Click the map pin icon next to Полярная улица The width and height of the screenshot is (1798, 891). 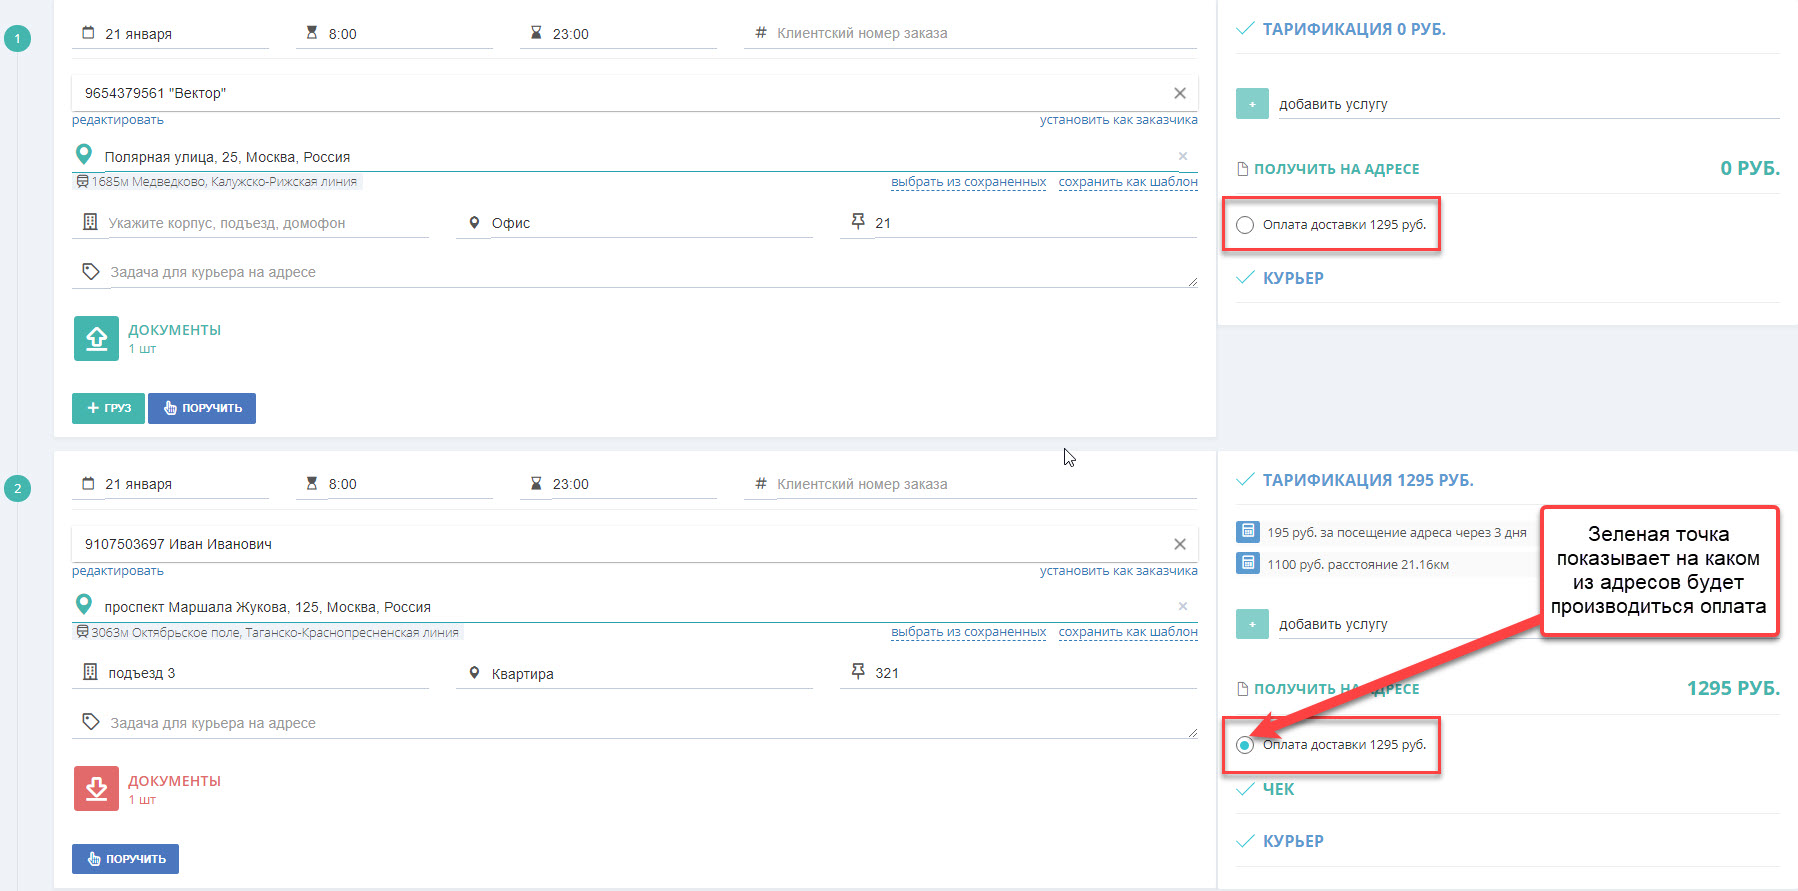[x=84, y=155]
